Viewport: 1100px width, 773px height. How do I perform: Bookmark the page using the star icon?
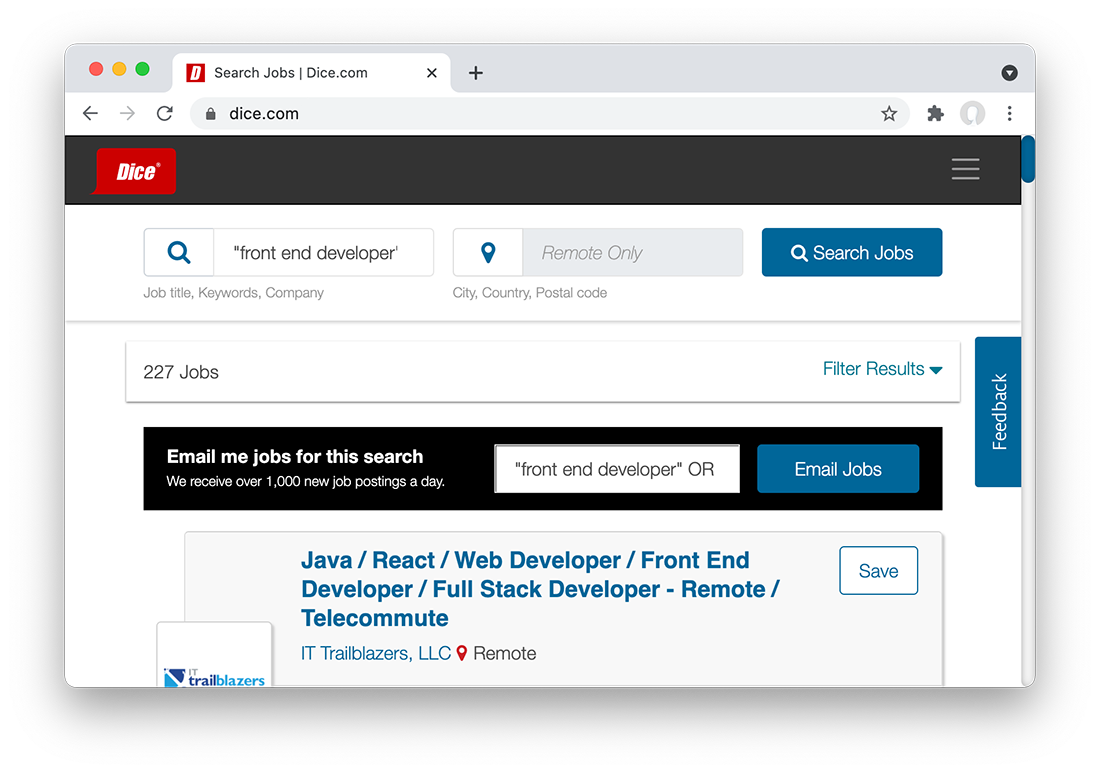click(889, 113)
